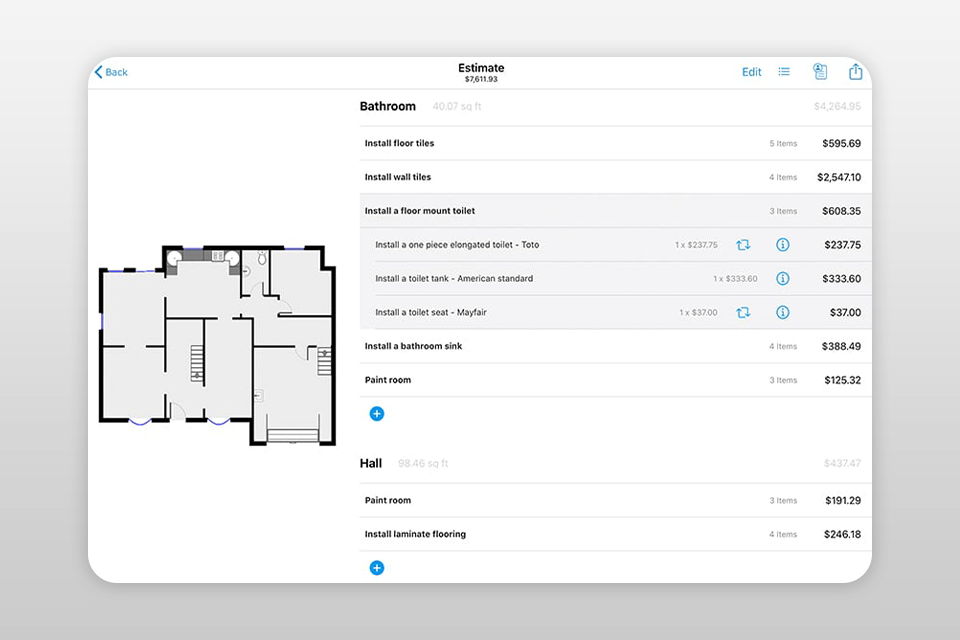Select Hall area 98.46 sq ft
Viewport: 960px width, 640px height.
tap(423, 464)
